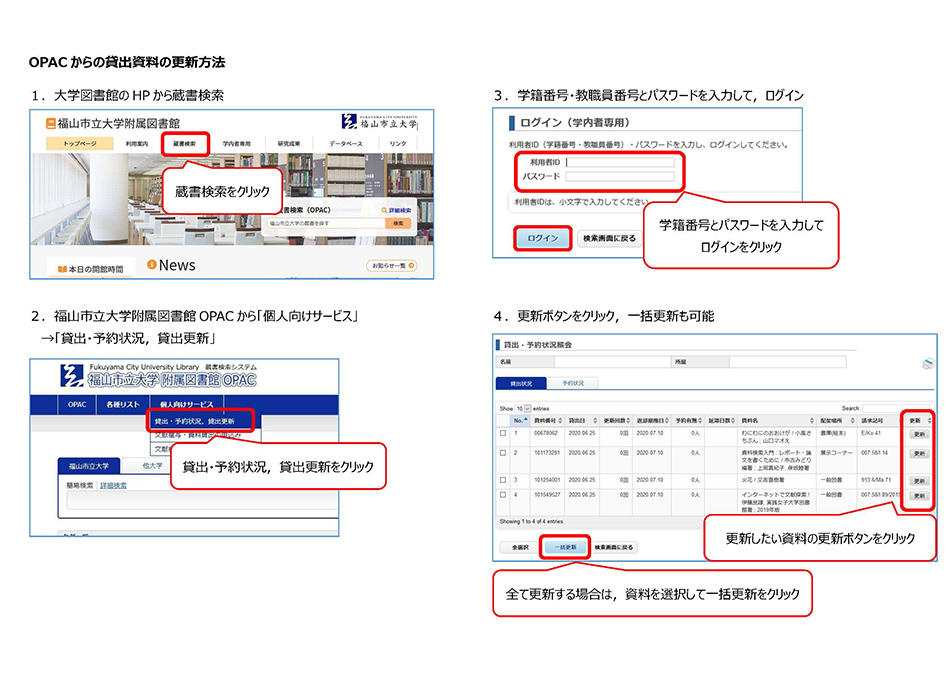
Task: Sort by 資料名 column header
Action: pyautogui.click(x=777, y=420)
